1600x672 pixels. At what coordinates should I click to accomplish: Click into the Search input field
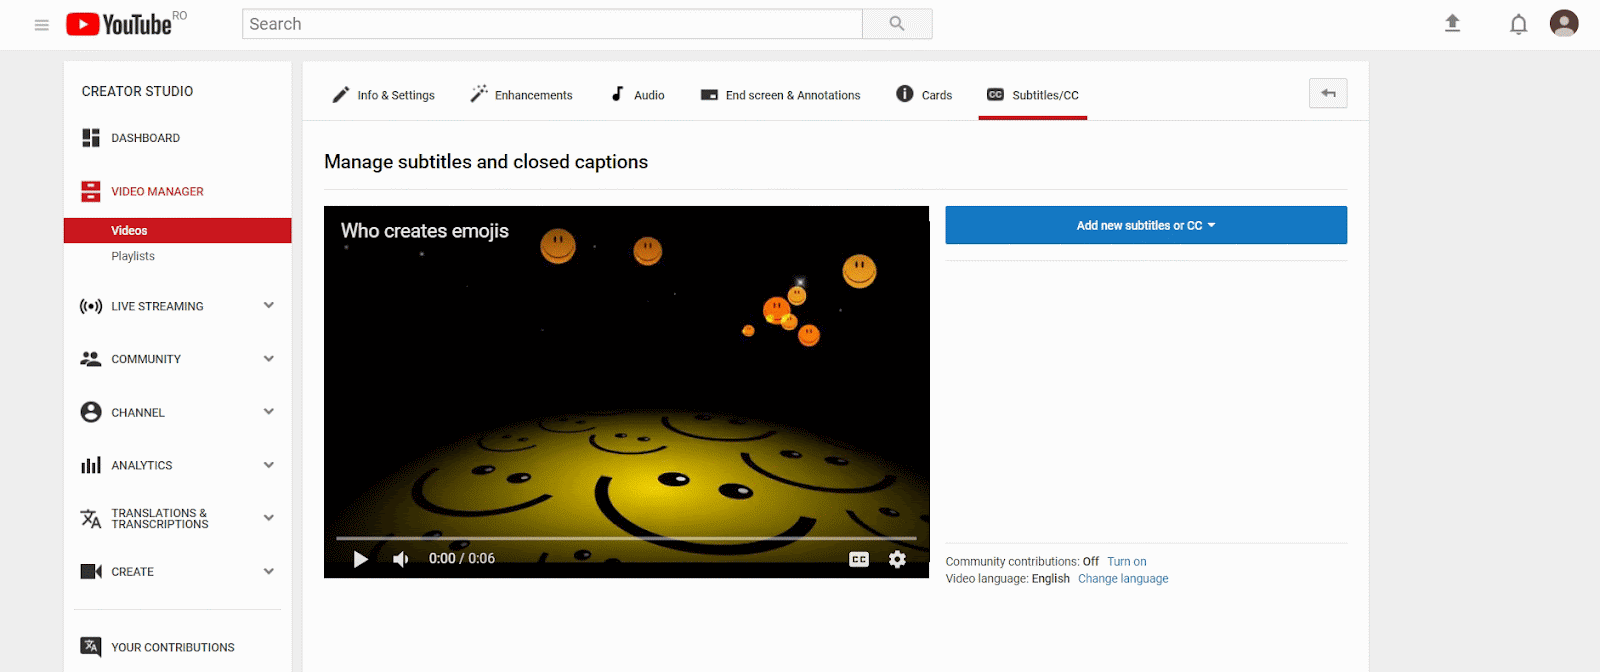[x=551, y=24]
